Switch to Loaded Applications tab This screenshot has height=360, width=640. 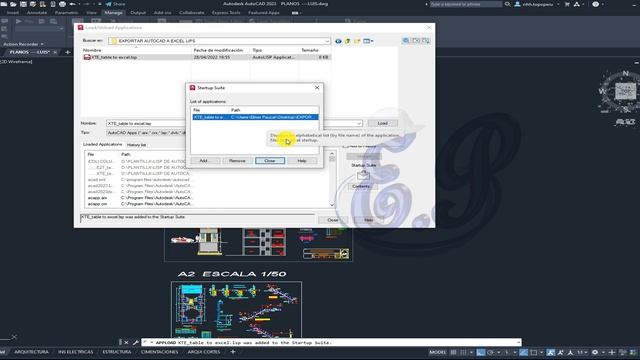click(102, 144)
